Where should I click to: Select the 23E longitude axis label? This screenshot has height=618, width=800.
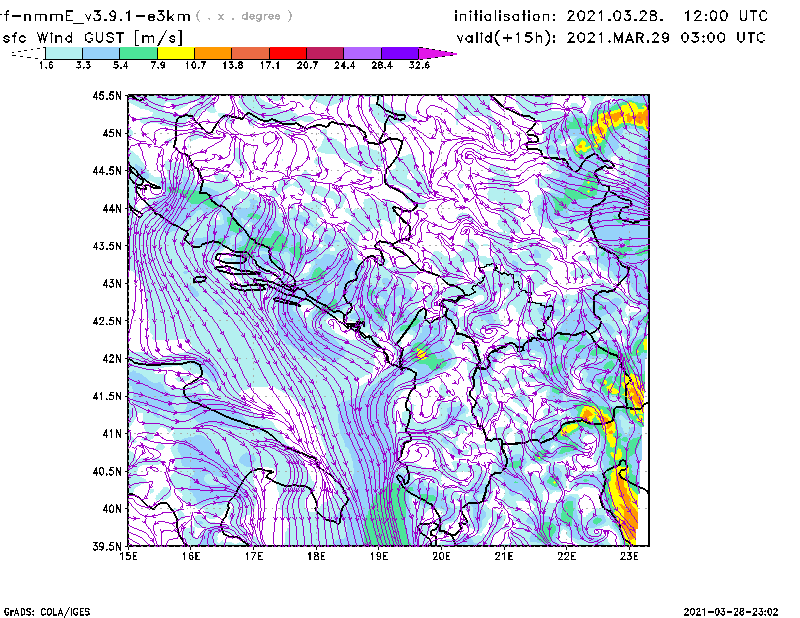click(628, 556)
